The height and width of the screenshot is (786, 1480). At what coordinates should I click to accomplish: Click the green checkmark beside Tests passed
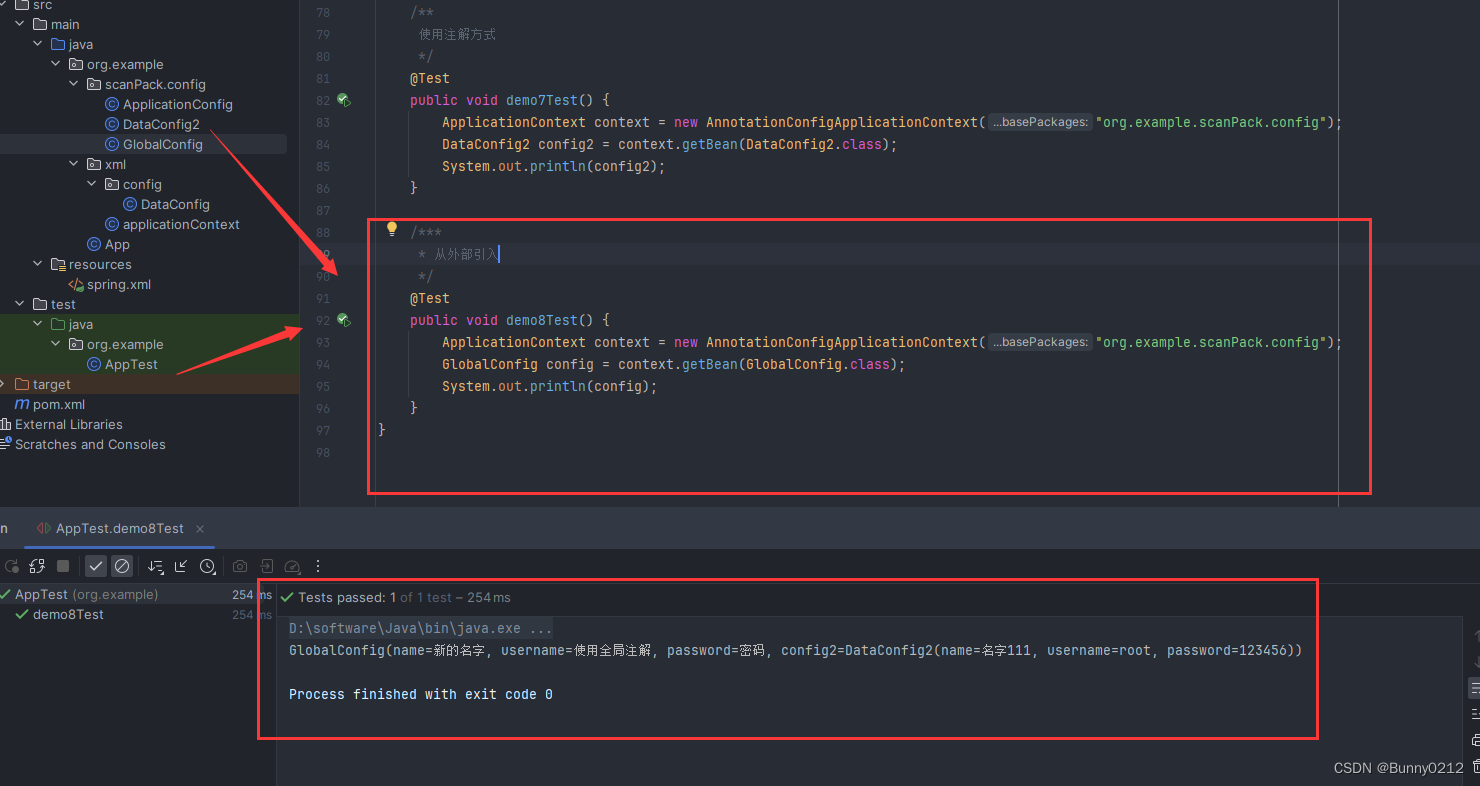[287, 597]
